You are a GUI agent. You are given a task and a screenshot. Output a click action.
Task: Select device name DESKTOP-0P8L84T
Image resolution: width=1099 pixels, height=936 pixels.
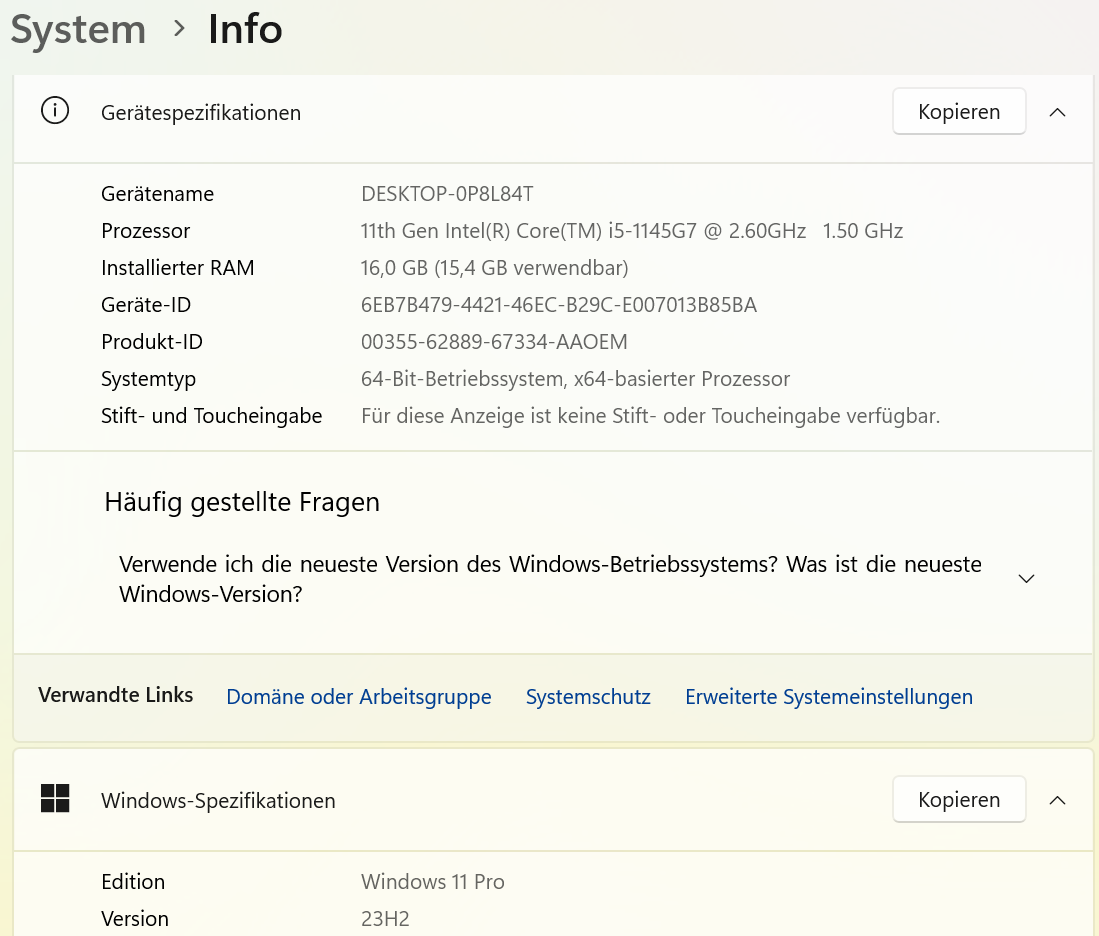coord(447,194)
